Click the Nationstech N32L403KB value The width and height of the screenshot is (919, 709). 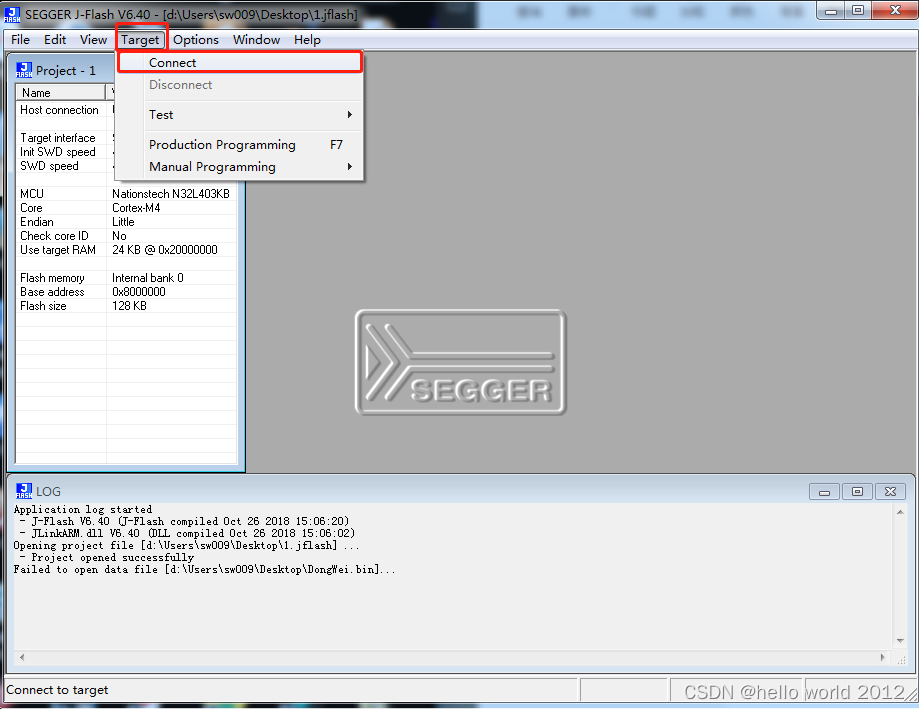click(x=171, y=194)
